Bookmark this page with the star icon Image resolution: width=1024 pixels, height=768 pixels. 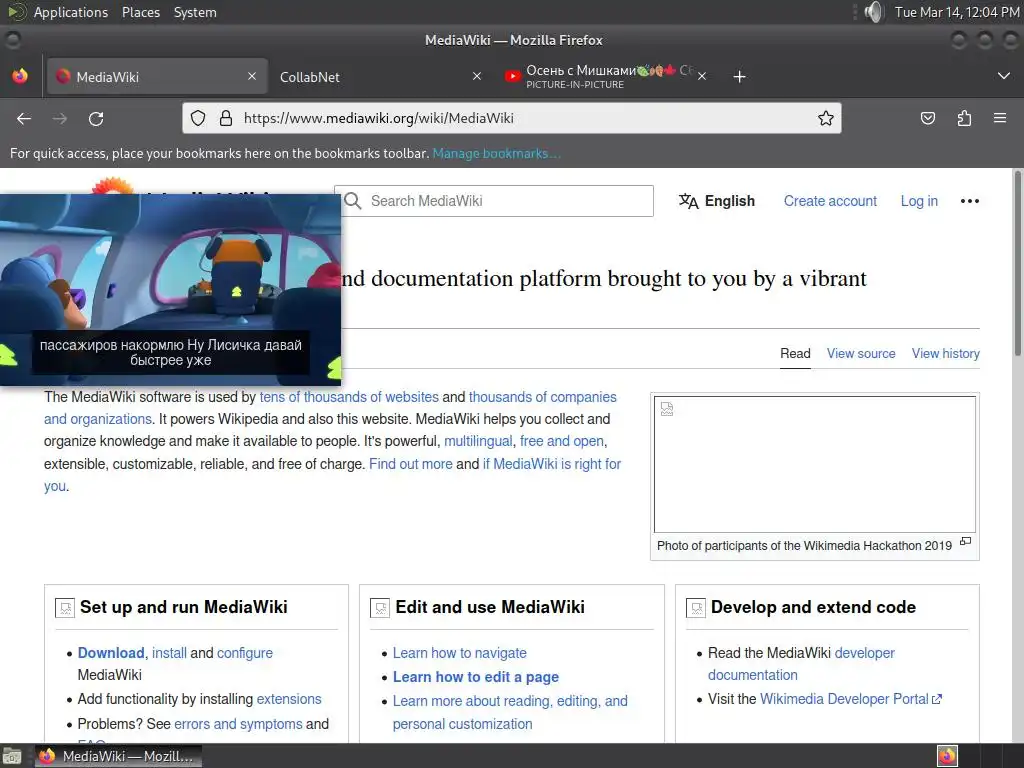tap(825, 118)
